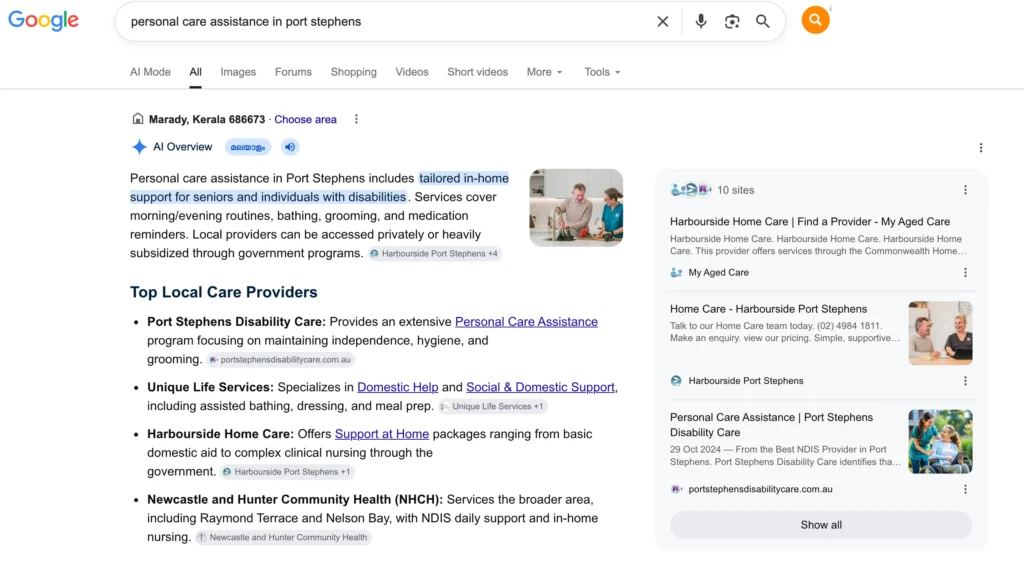
Task: Open Harbourside Home Care My Aged Care result
Action: click(810, 222)
